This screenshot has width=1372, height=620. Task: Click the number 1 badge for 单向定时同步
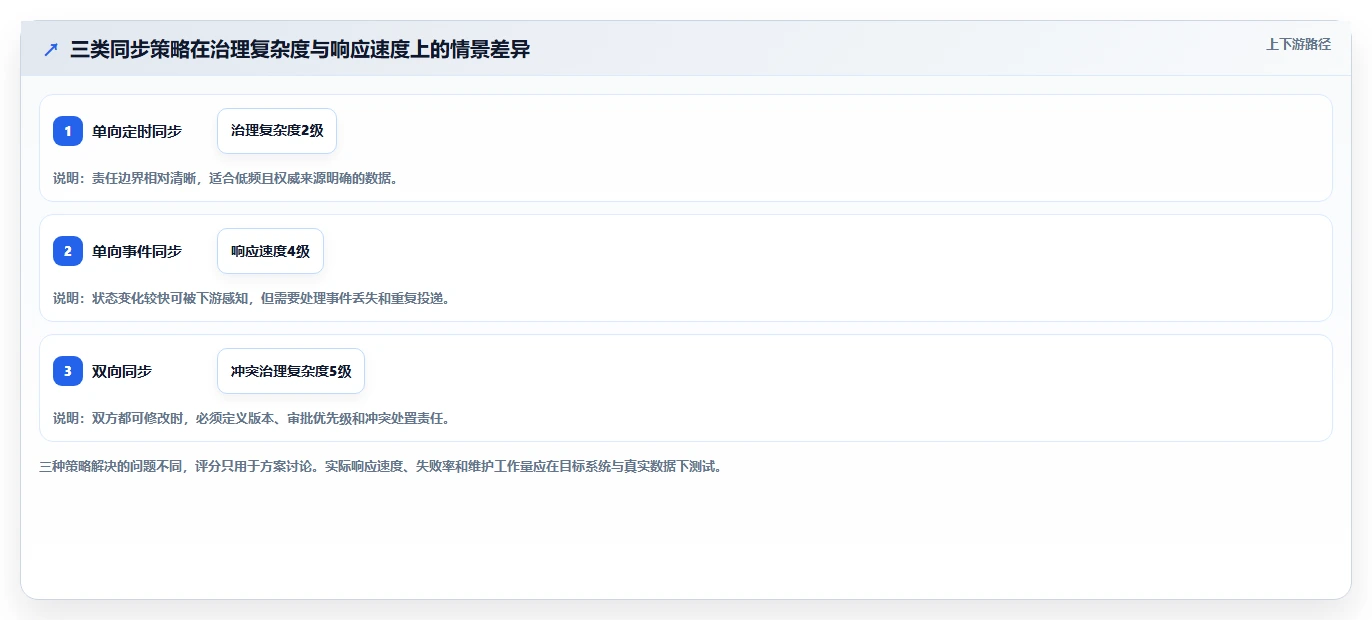[68, 131]
